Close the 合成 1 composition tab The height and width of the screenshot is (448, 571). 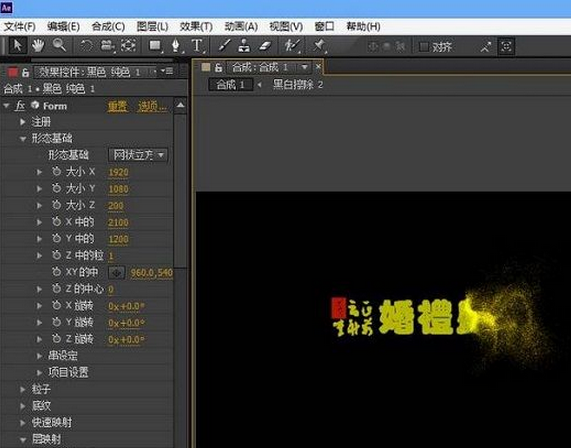point(318,67)
